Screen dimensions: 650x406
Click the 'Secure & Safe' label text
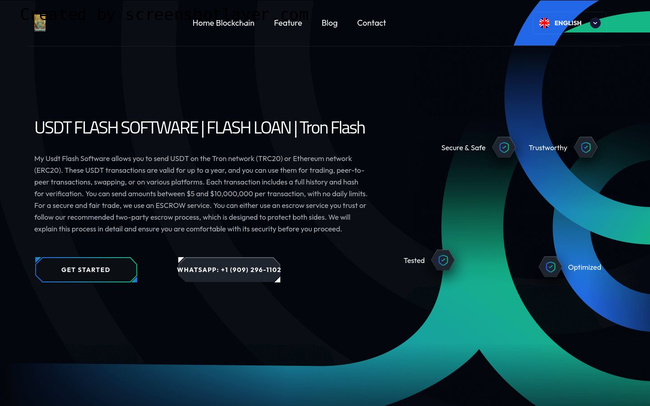point(463,148)
